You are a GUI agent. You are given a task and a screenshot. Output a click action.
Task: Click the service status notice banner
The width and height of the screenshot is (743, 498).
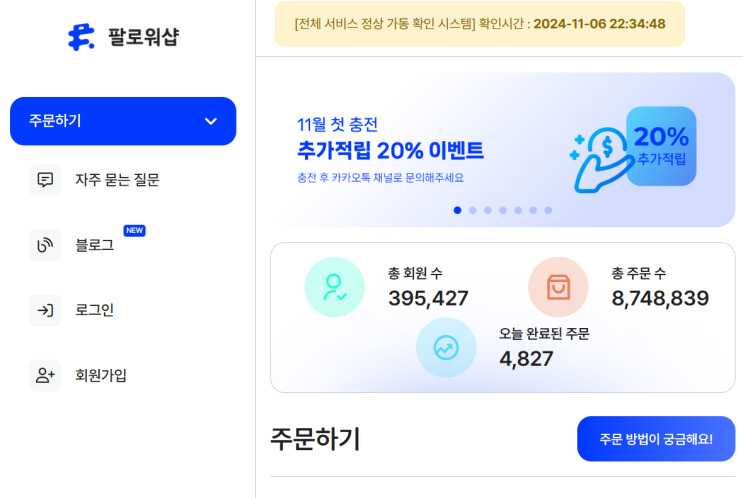(x=480, y=24)
